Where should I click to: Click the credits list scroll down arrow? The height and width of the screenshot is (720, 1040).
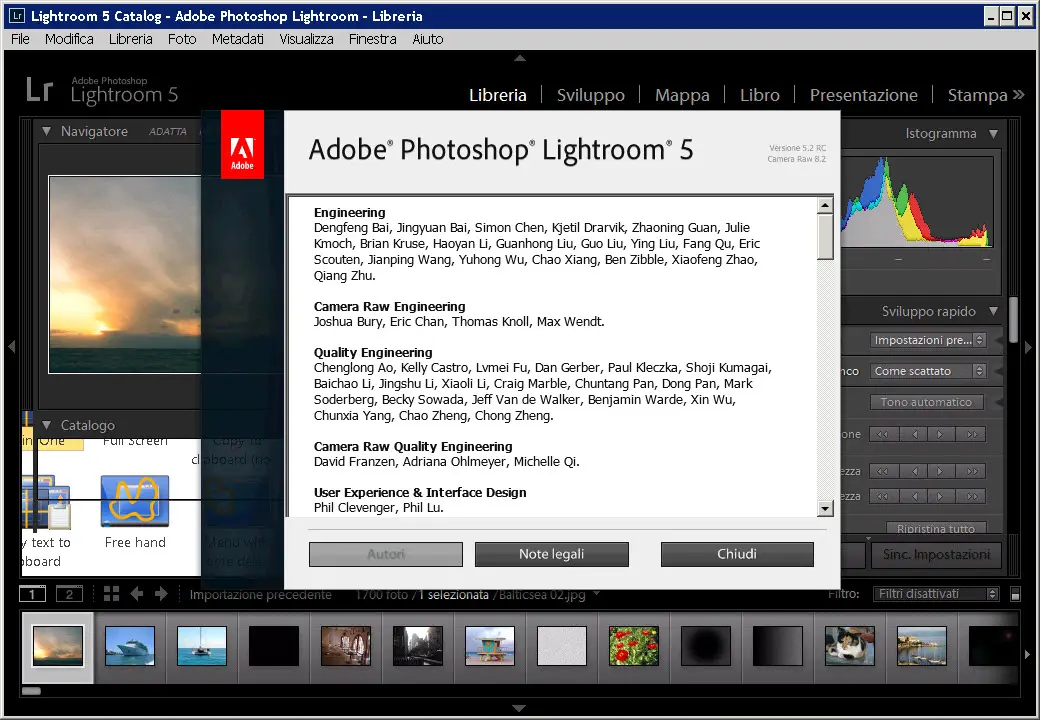[x=825, y=509]
